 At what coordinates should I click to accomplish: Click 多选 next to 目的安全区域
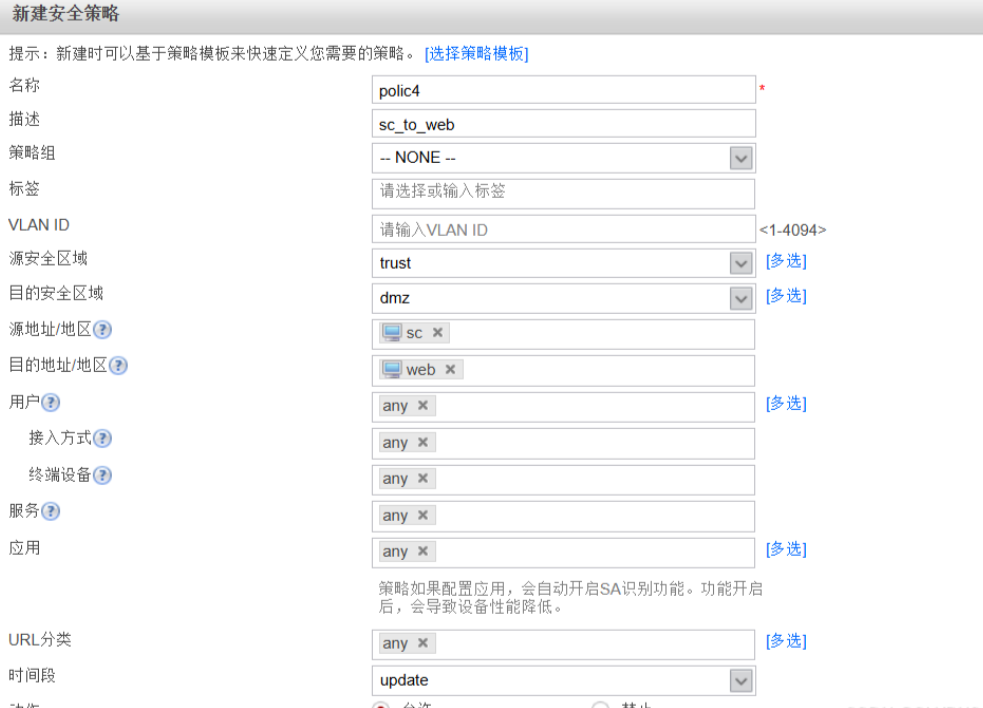coord(786,296)
